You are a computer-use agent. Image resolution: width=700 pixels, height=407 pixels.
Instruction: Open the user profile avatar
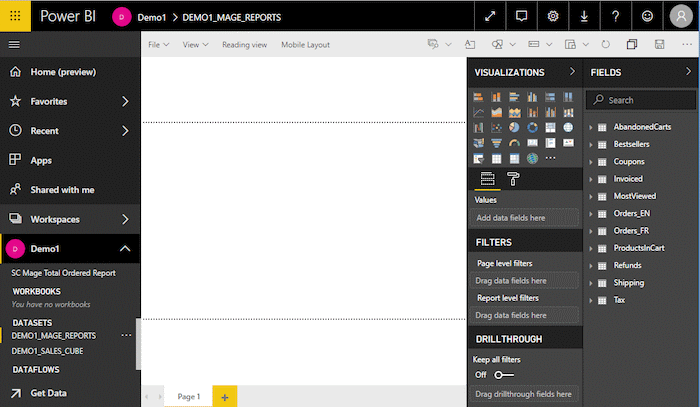681,17
